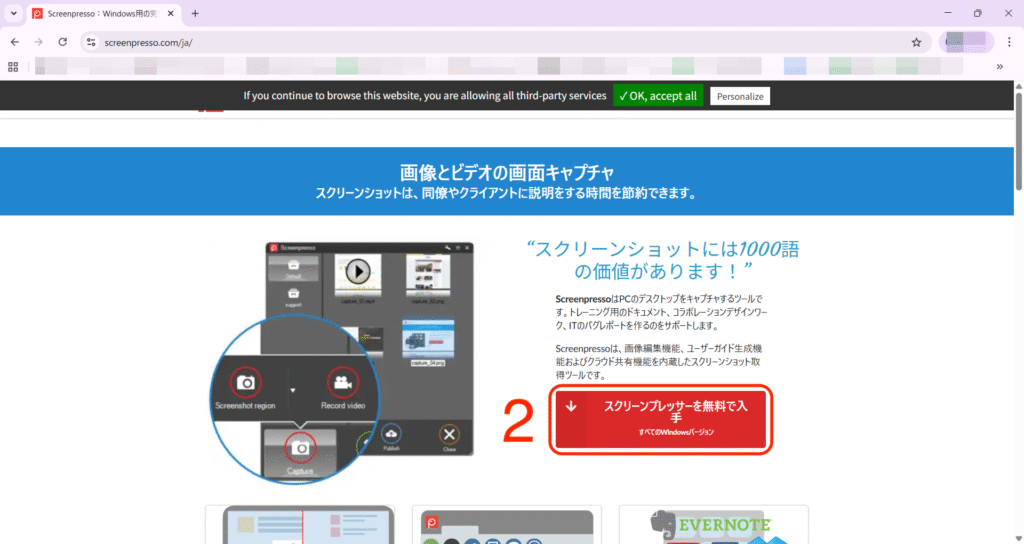Open the Chrome three-dot menu
Viewport: 1024px width, 544px height.
coord(1009,42)
